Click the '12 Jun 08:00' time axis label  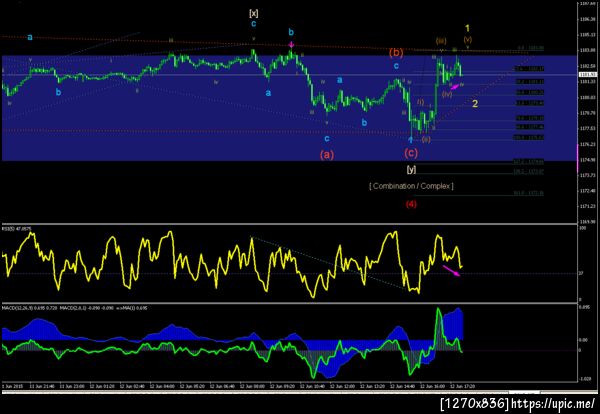(252, 386)
